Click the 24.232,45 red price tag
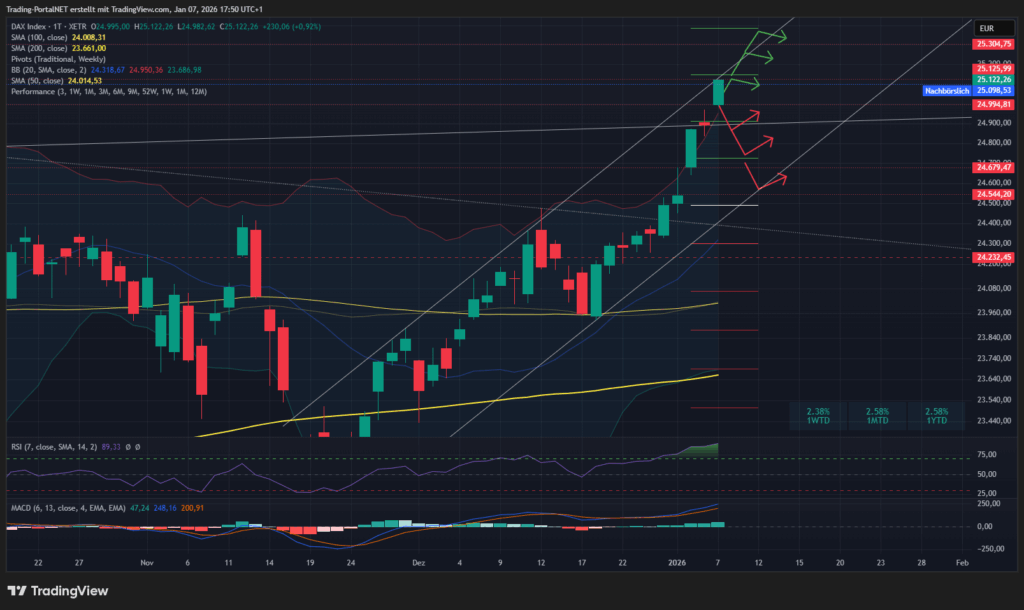The width and height of the screenshot is (1024, 610). (994, 257)
